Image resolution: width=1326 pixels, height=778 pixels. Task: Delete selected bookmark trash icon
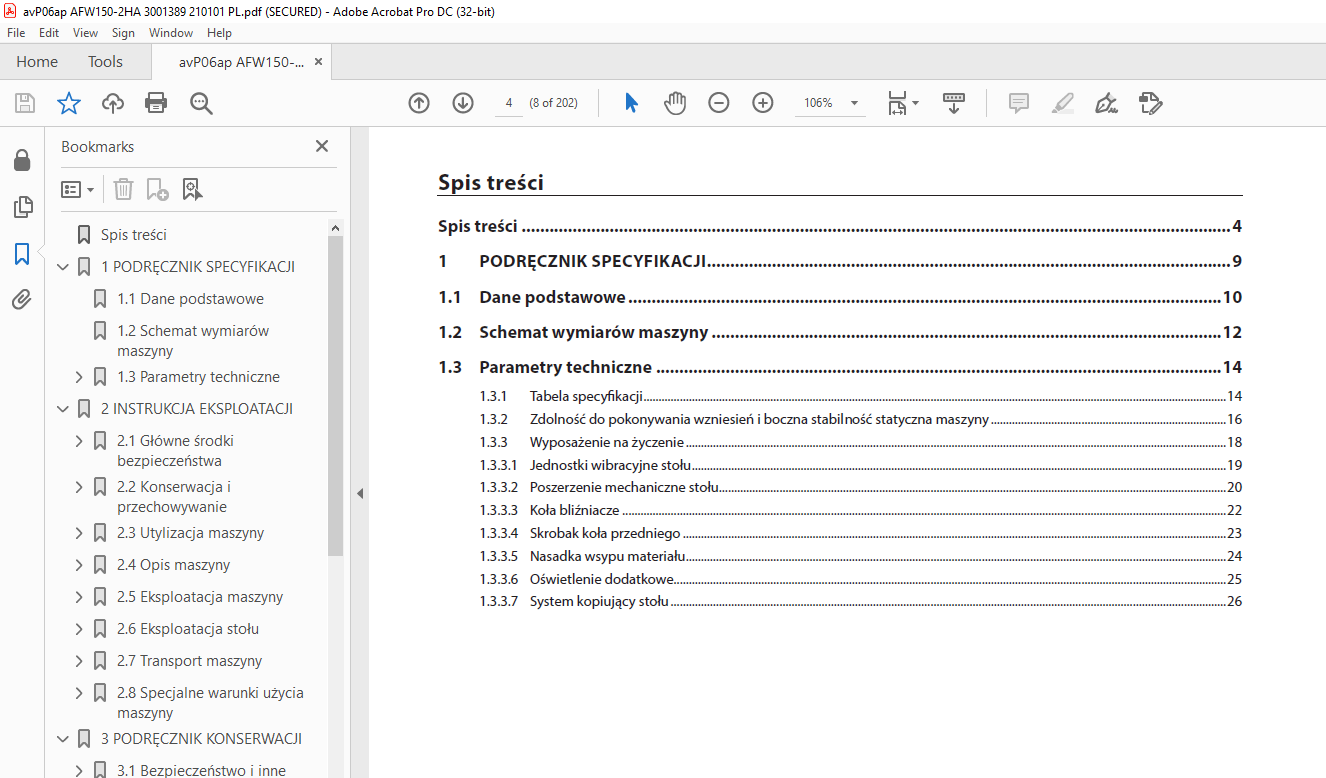123,189
